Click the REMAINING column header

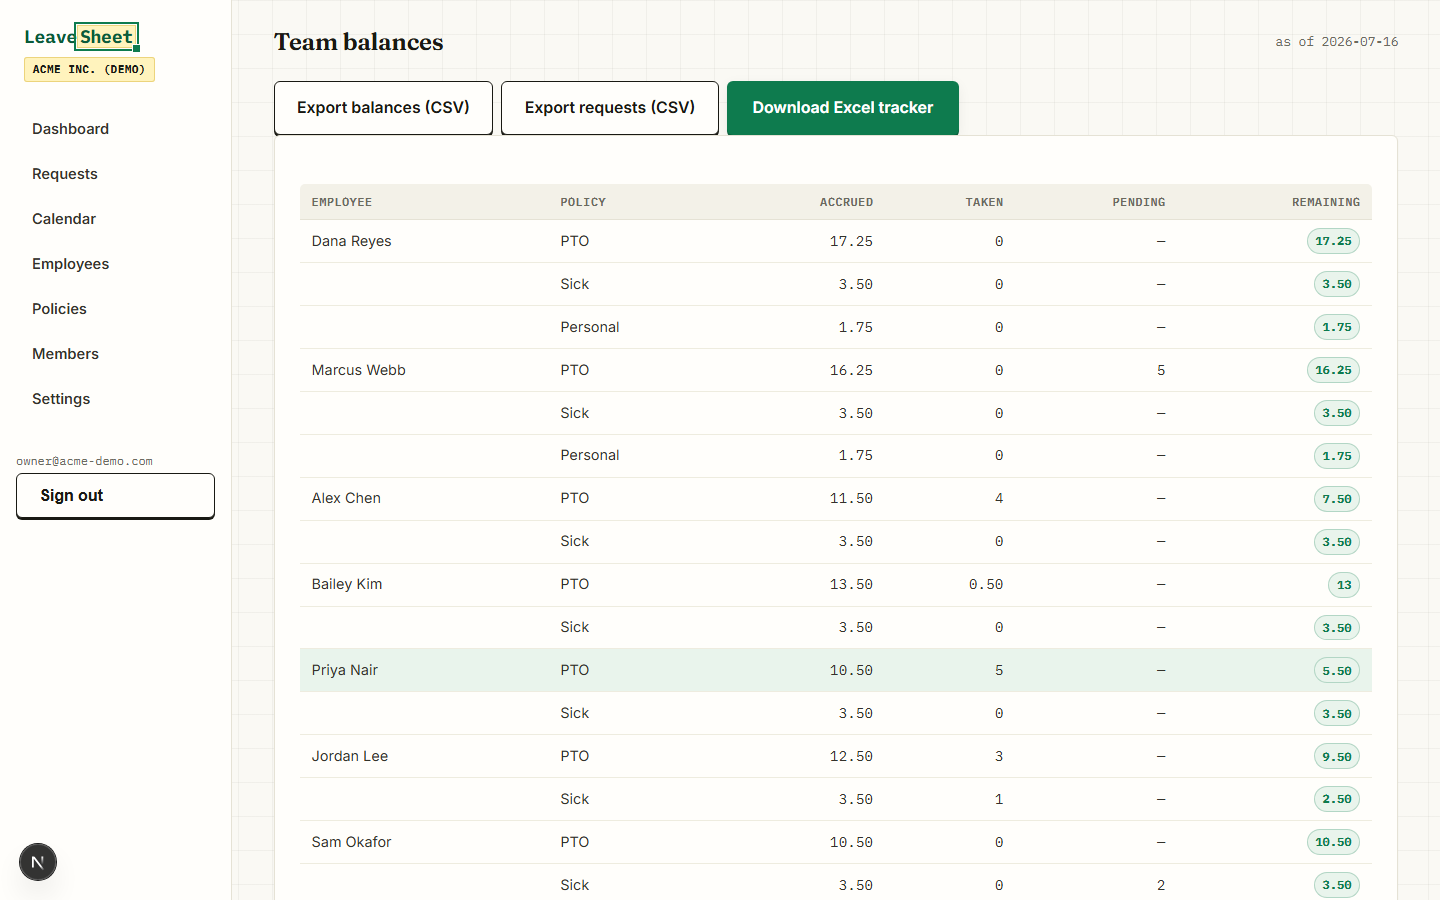[x=1325, y=202]
